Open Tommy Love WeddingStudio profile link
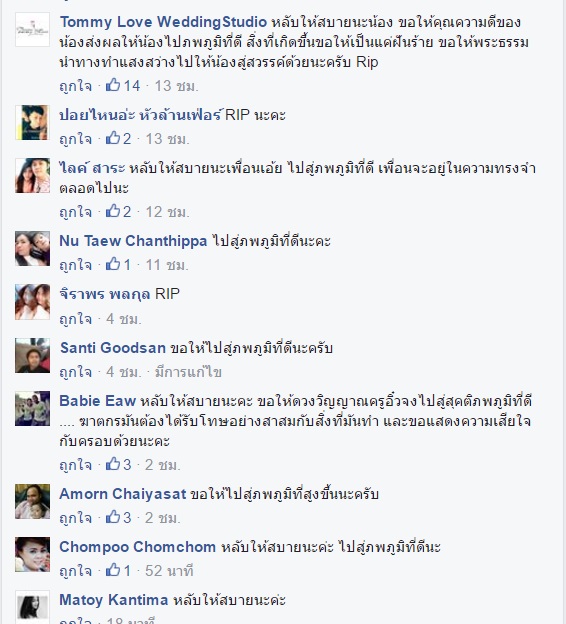 [163, 22]
